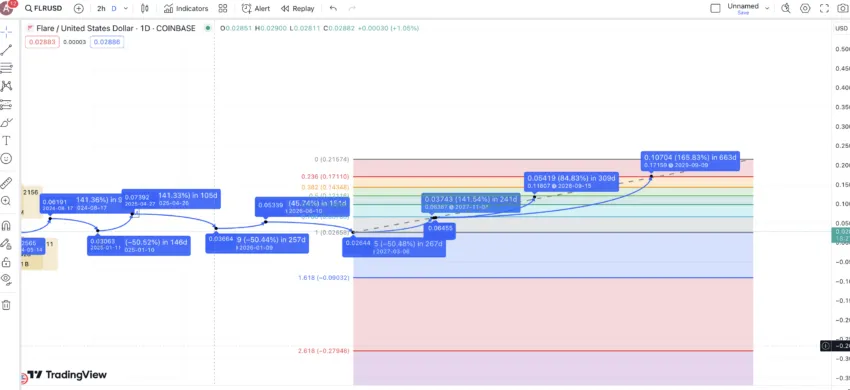Click the Flare / United States Dollar title

click(x=115, y=28)
